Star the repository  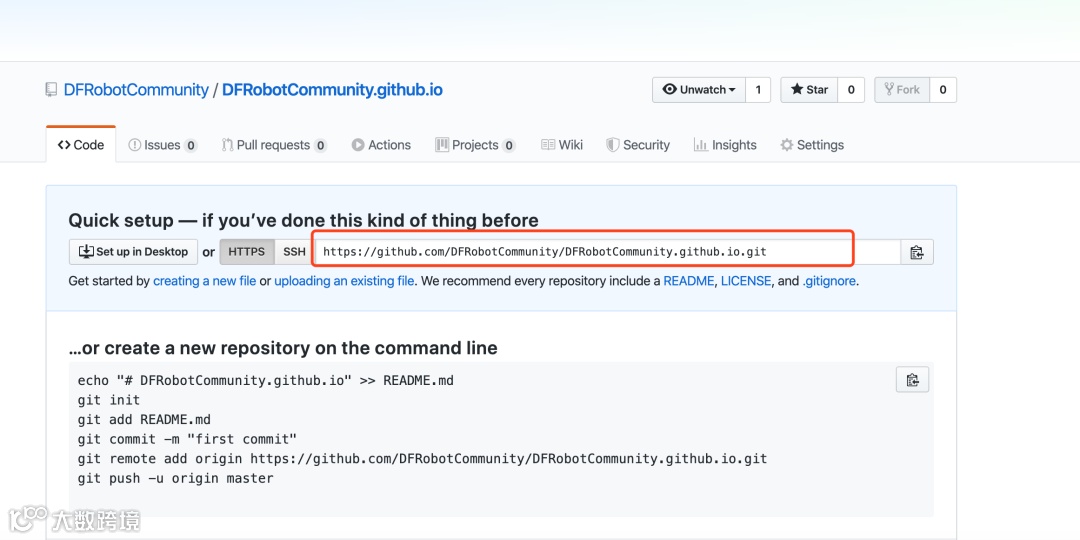[x=809, y=90]
